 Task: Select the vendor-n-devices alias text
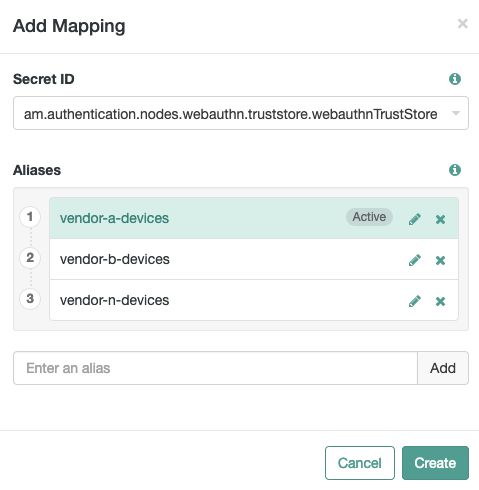click(x=114, y=300)
